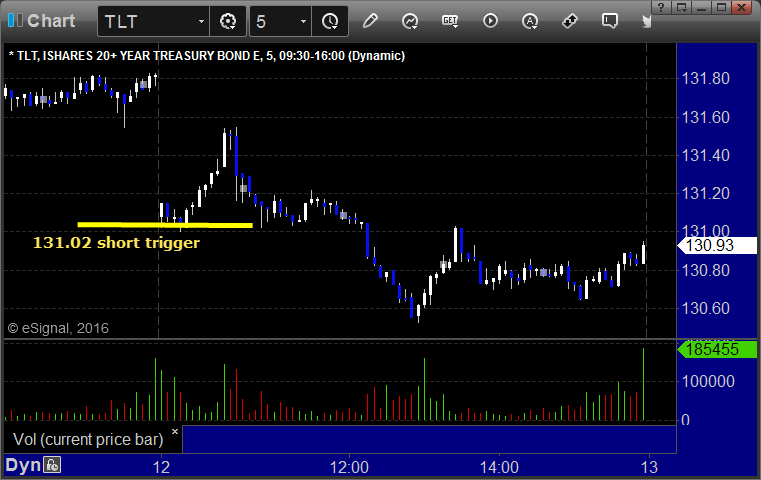Select the pencil drawing tool
The height and width of the screenshot is (480, 761).
(x=370, y=21)
